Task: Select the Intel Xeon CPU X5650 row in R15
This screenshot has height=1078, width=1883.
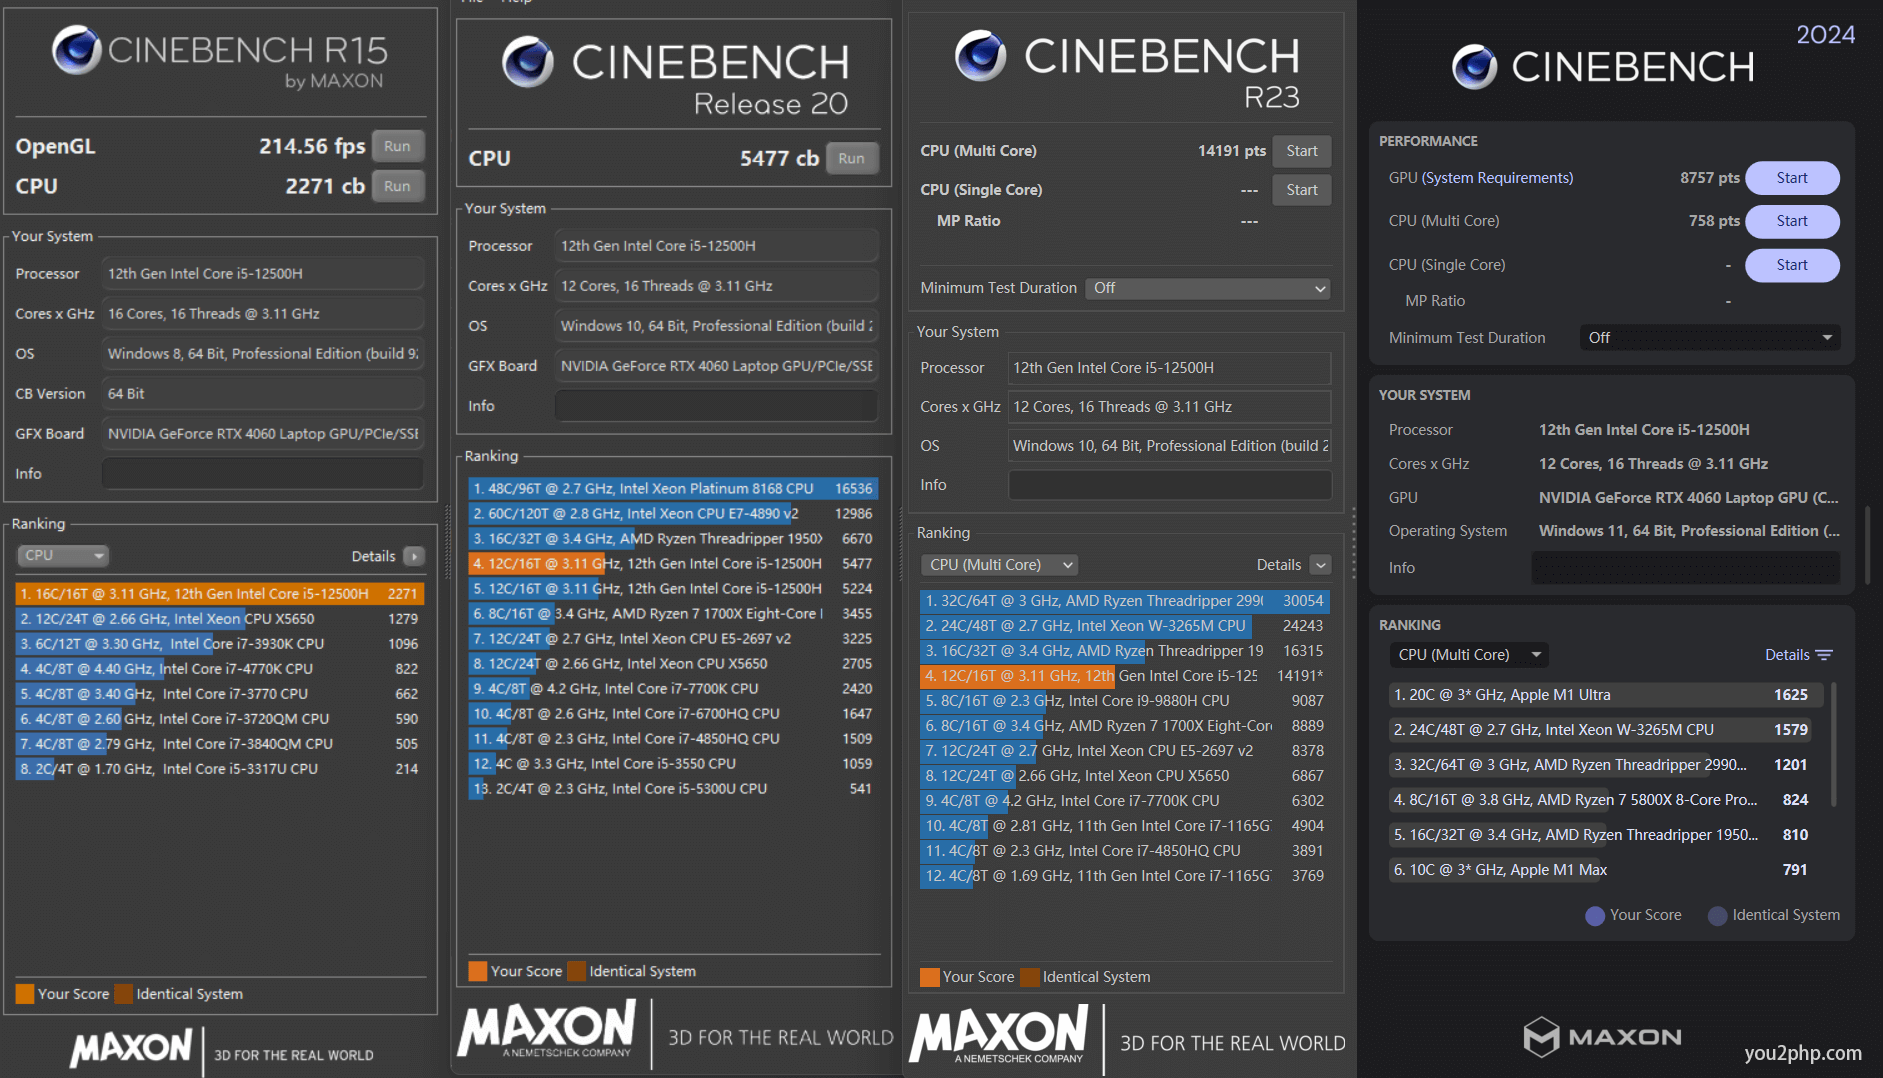Action: coord(220,619)
